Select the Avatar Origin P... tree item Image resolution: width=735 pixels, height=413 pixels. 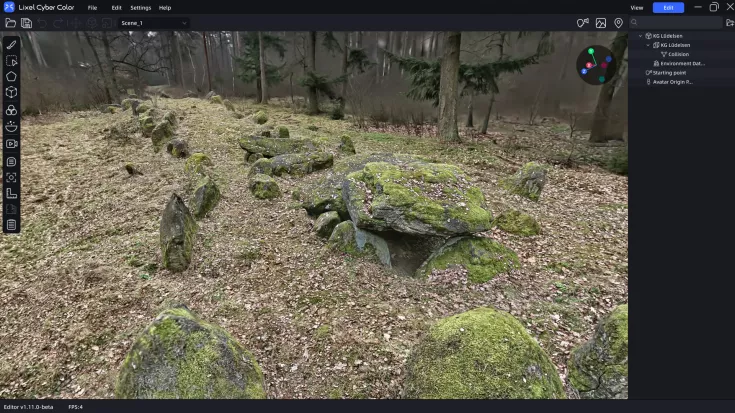(672, 82)
